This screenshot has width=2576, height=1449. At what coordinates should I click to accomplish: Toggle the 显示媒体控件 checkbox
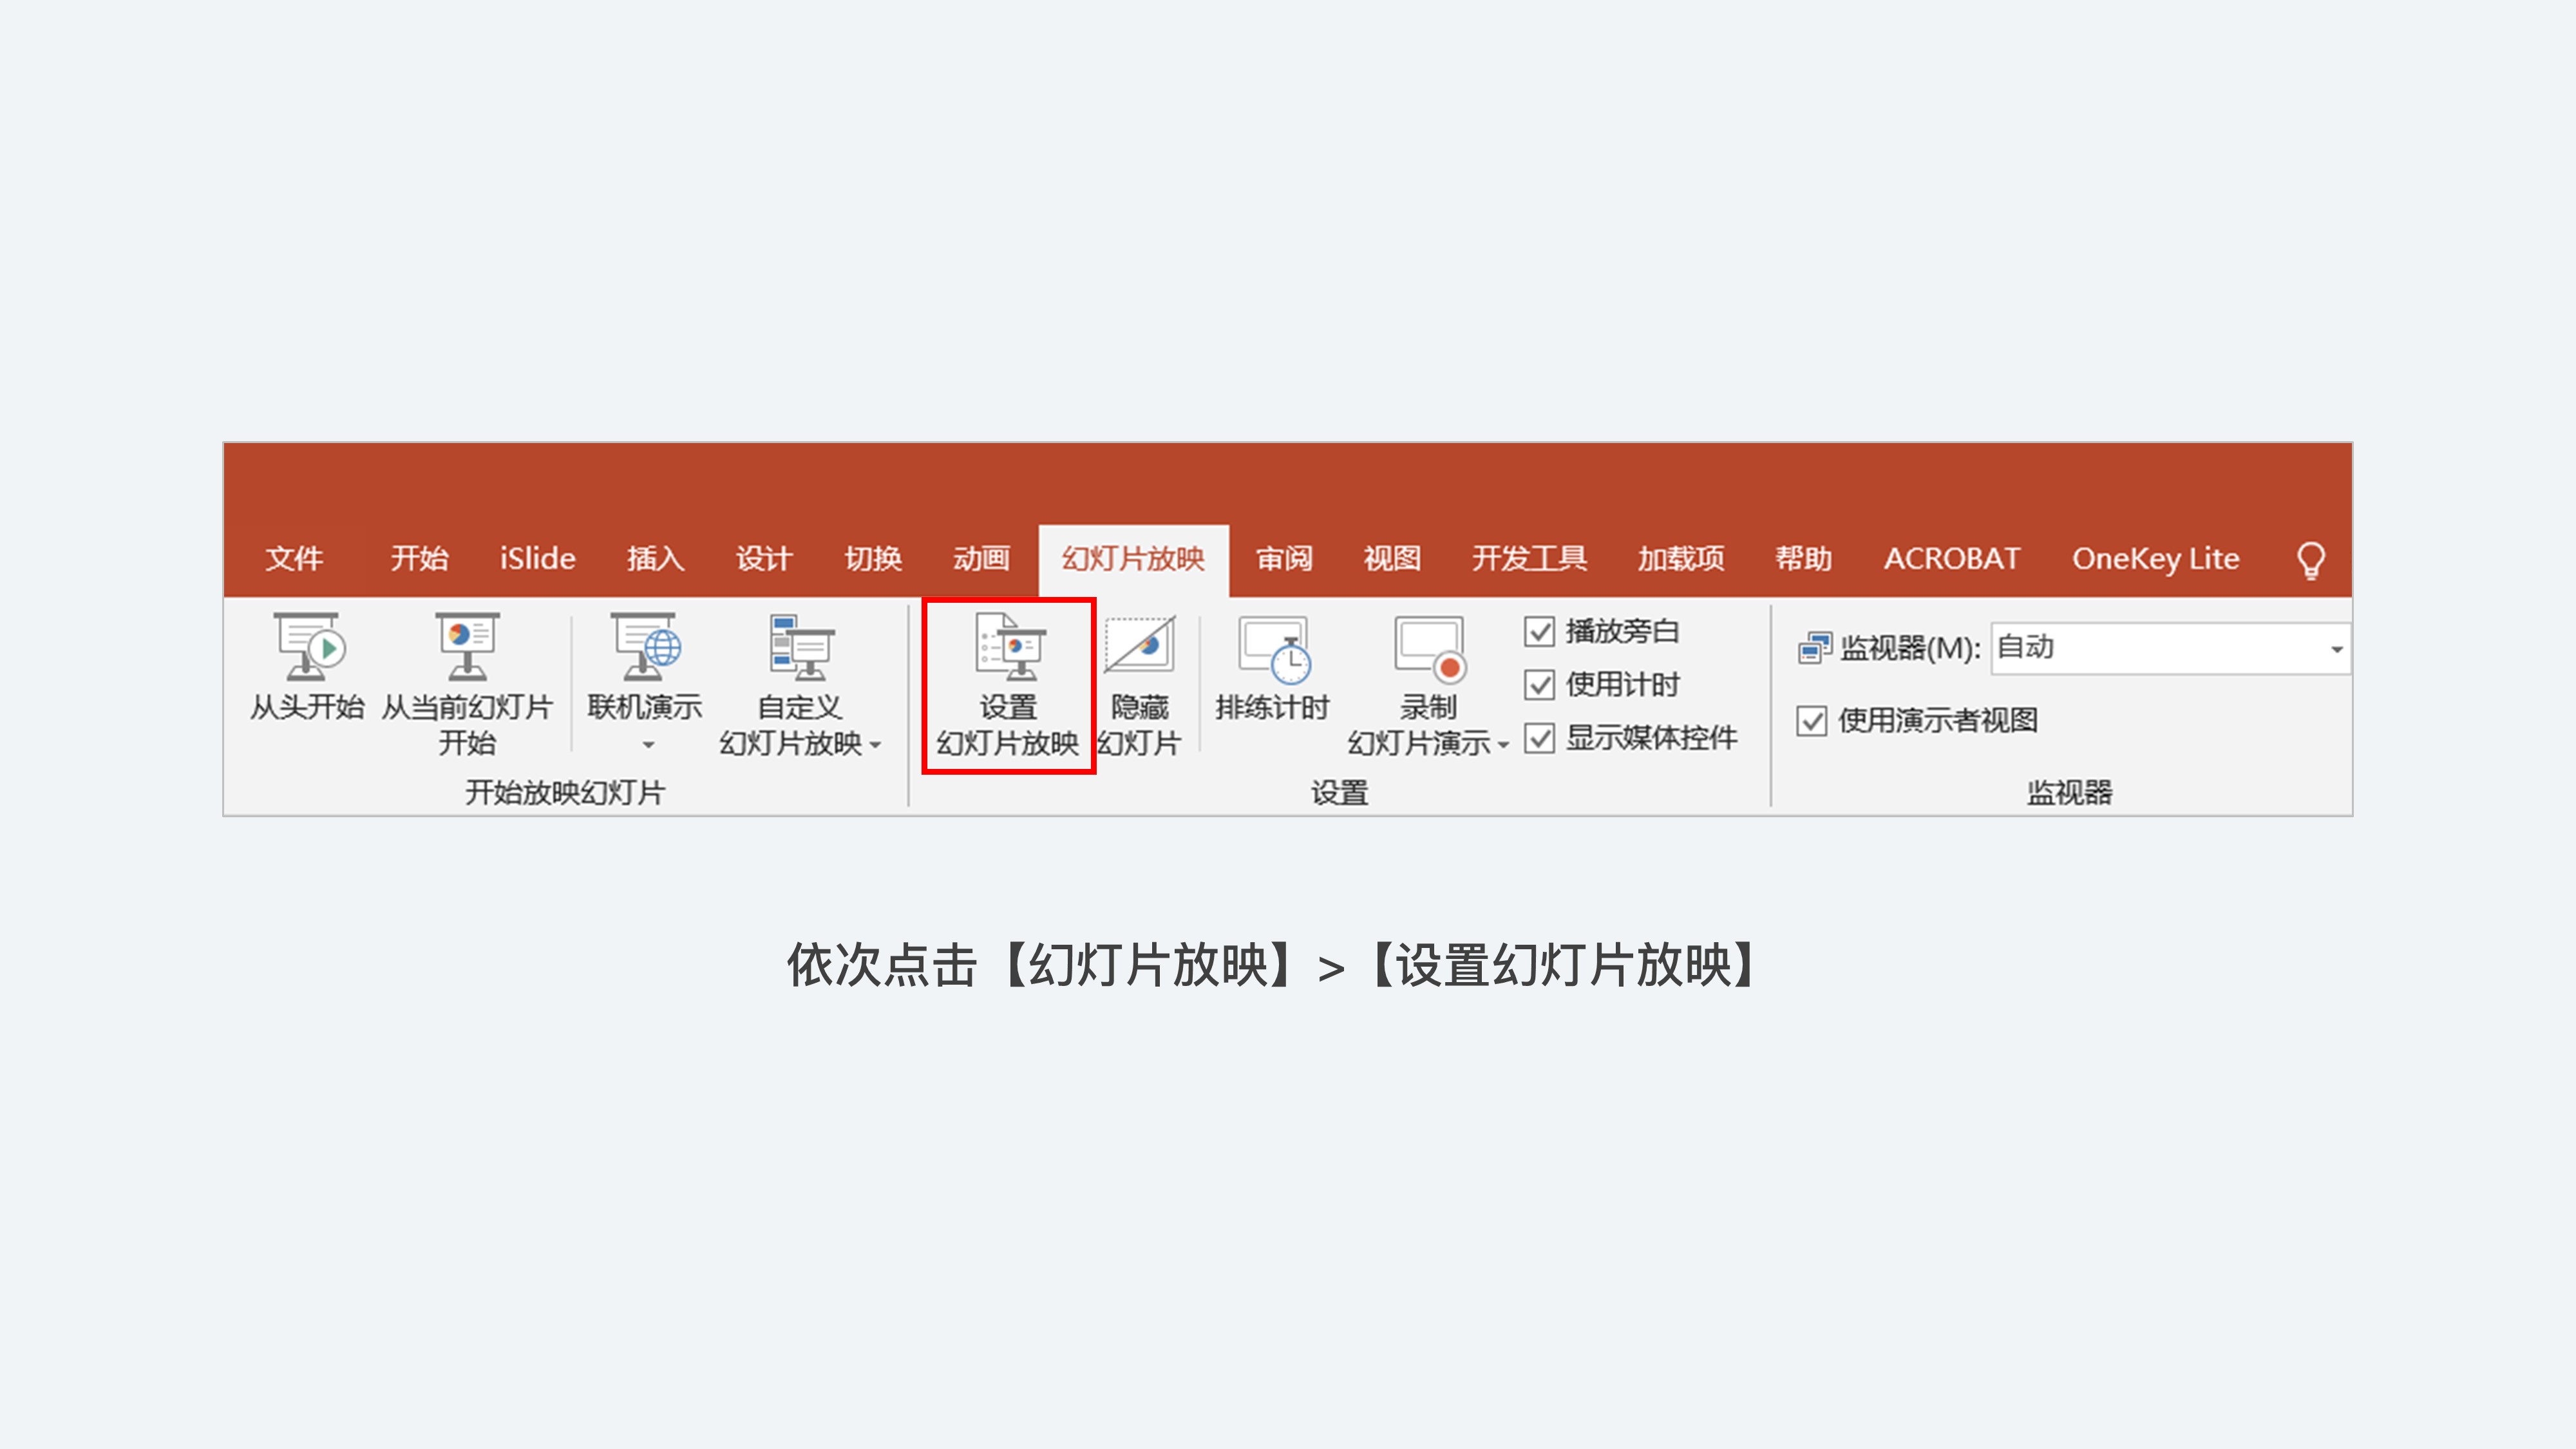pyautogui.click(x=1539, y=739)
